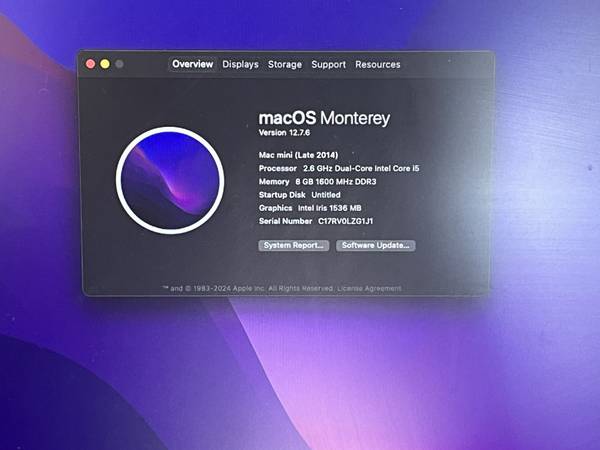The height and width of the screenshot is (450, 600).
Task: Open the Storage tab
Action: (284, 64)
